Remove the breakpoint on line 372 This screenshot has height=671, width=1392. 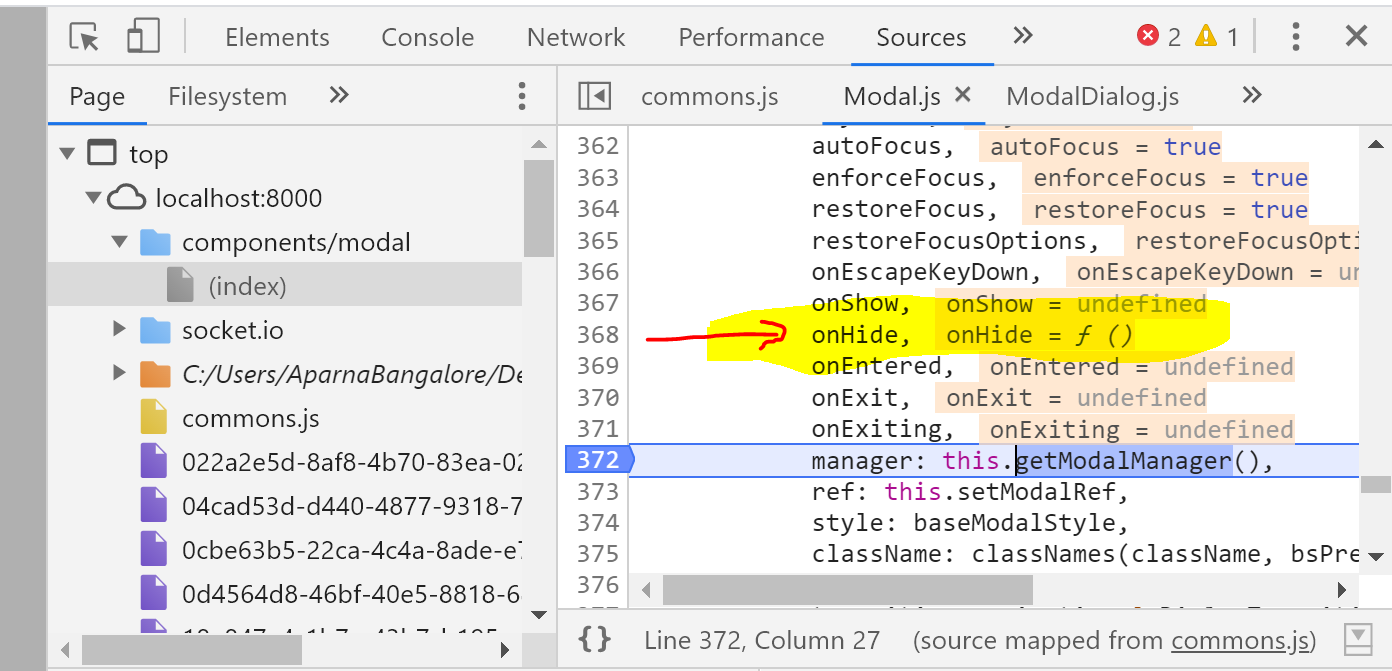coord(598,460)
